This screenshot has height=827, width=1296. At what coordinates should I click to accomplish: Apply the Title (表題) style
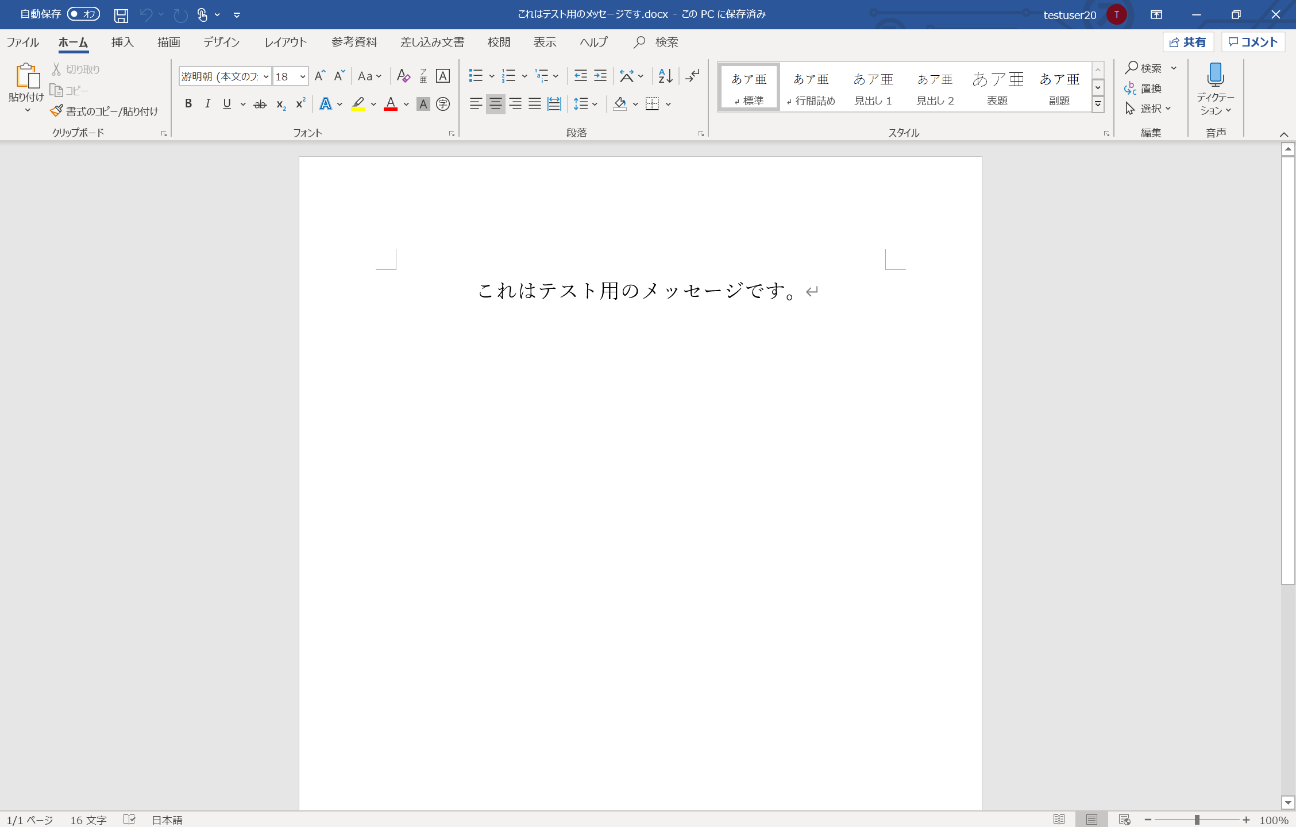pyautogui.click(x=997, y=88)
